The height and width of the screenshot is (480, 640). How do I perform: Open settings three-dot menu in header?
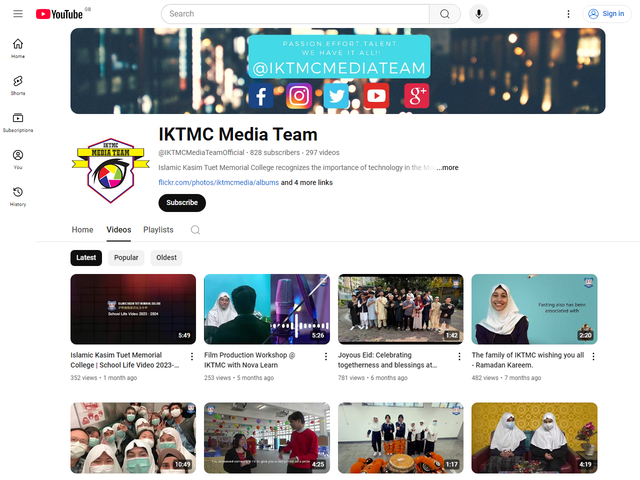pos(569,14)
